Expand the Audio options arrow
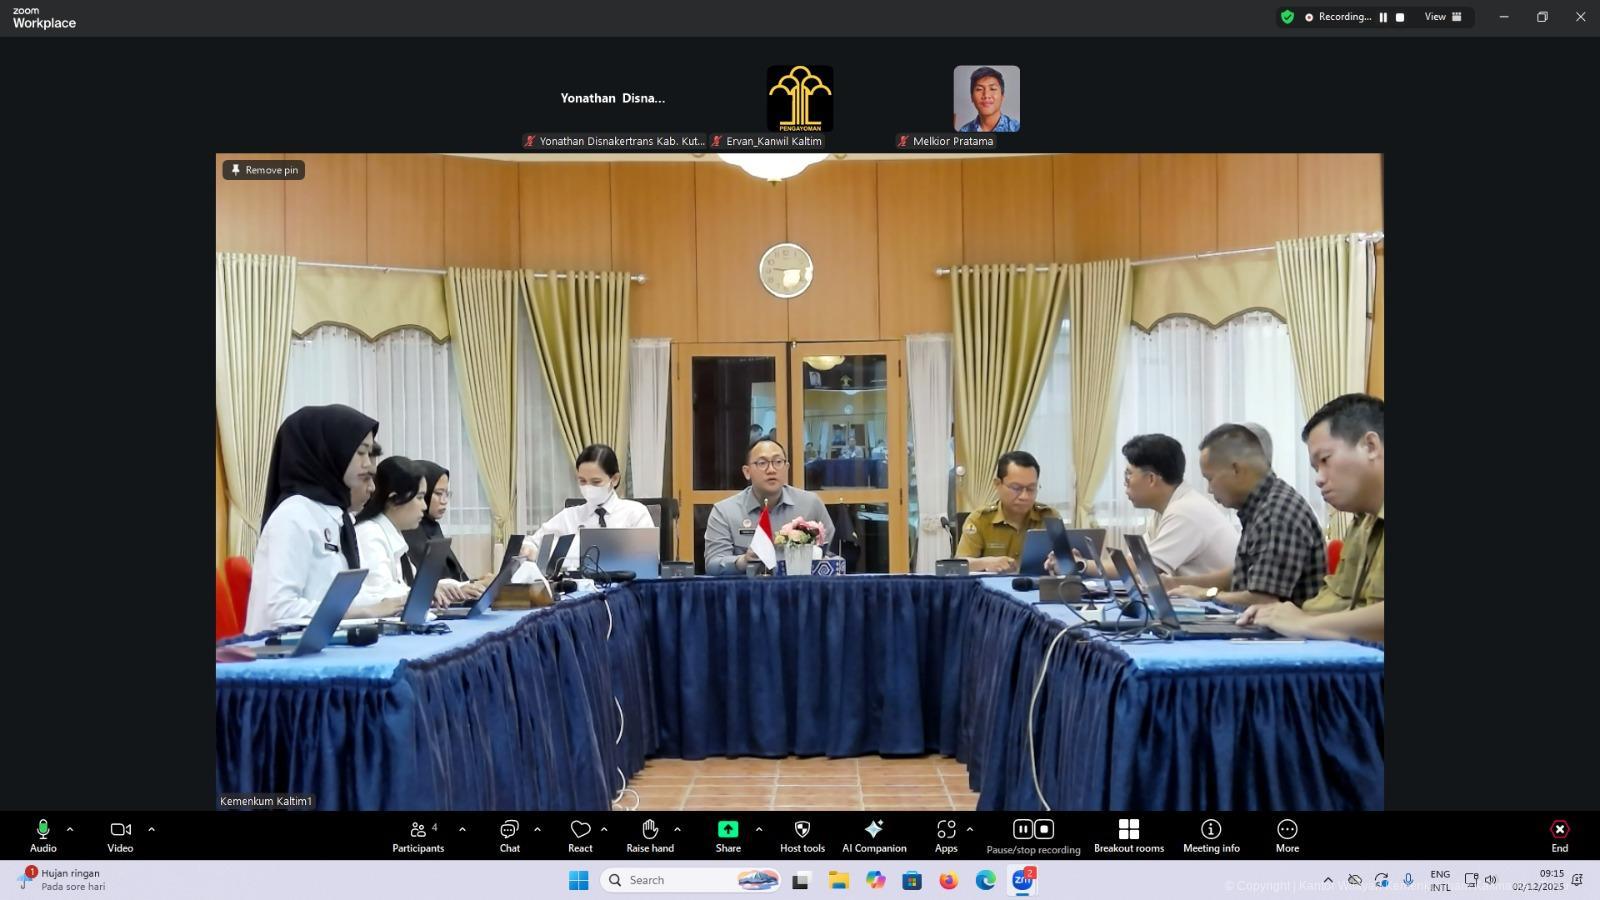Screen dimensions: 1600x900 (x=70, y=829)
